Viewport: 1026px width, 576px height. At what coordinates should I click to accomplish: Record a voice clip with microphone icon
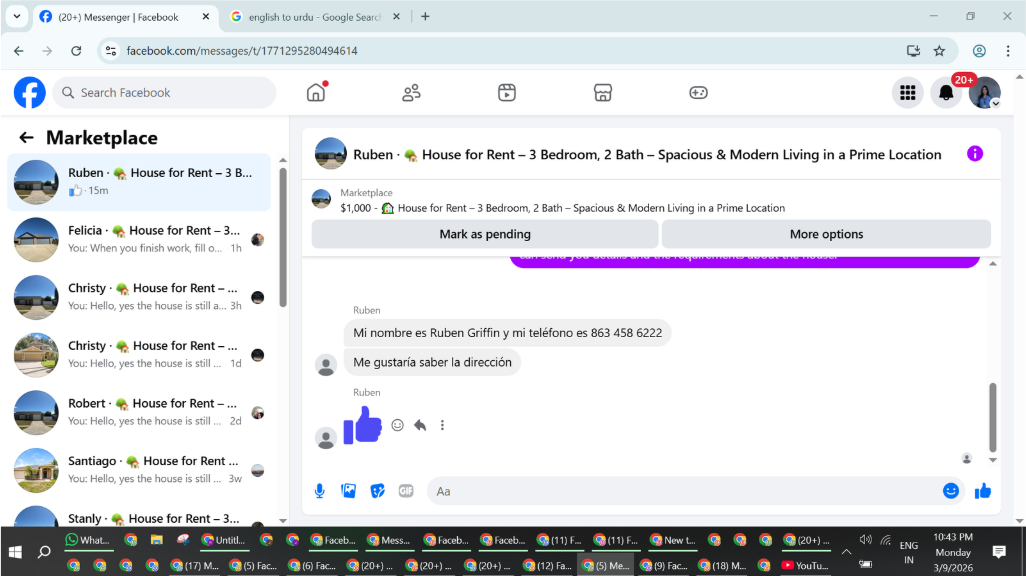(319, 491)
